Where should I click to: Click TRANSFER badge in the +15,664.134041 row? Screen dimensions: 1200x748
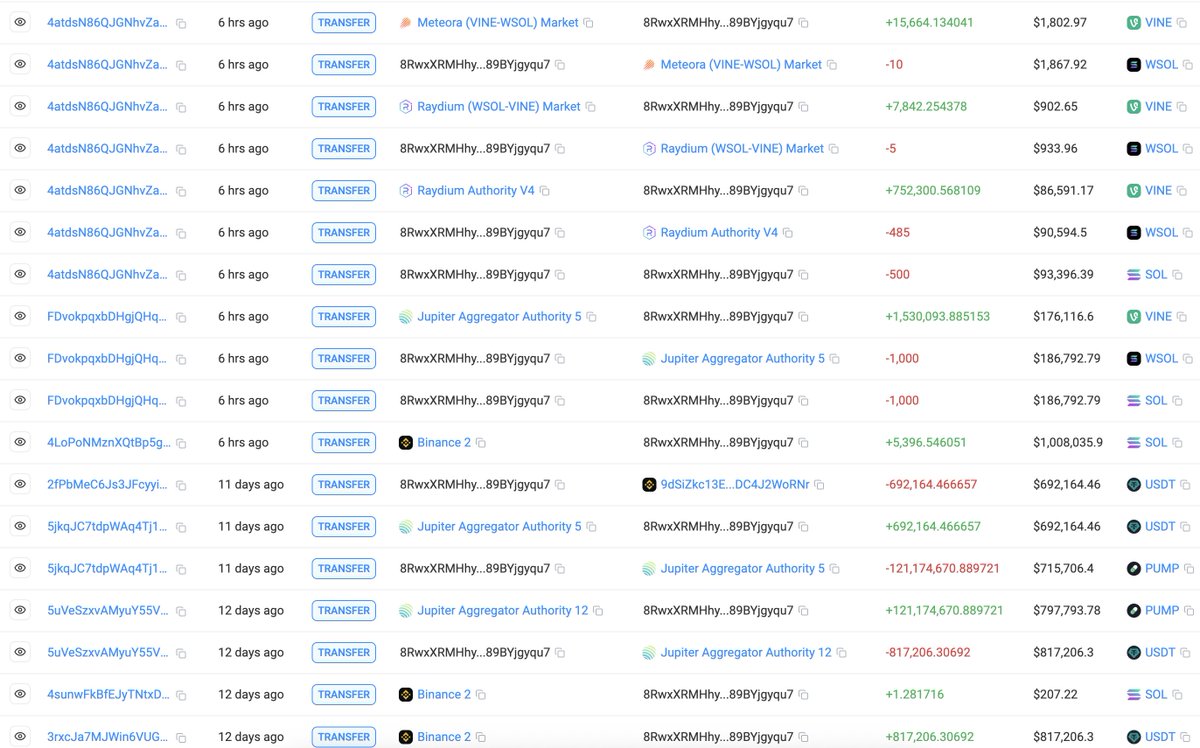coord(344,22)
